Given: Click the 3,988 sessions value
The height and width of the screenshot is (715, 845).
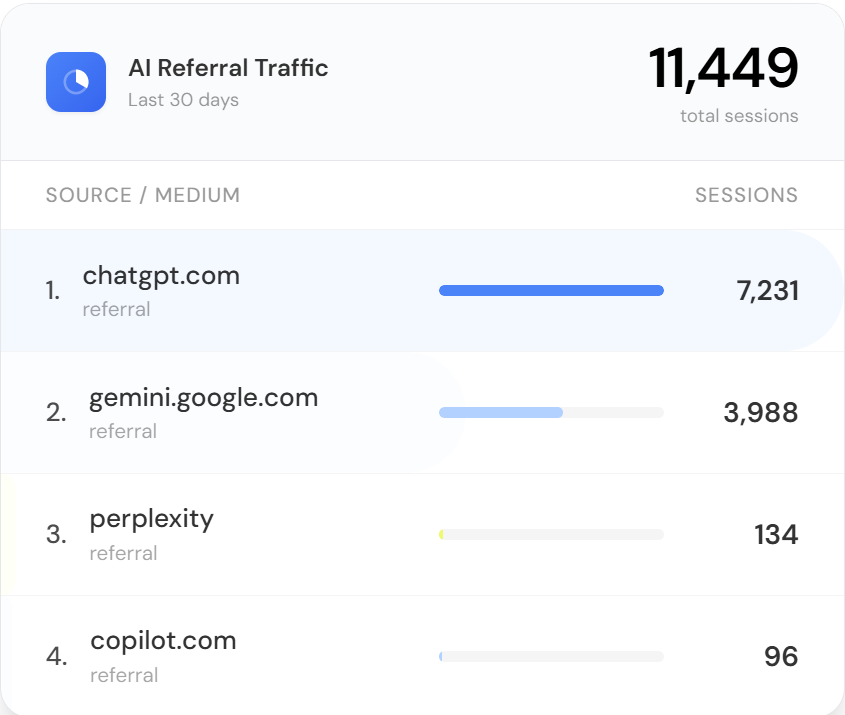Looking at the screenshot, I should pyautogui.click(x=760, y=413).
